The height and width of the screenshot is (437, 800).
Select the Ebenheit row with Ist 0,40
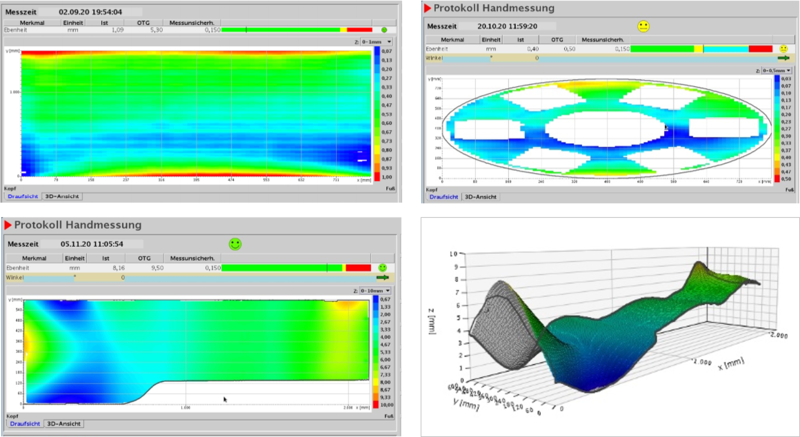click(x=608, y=49)
